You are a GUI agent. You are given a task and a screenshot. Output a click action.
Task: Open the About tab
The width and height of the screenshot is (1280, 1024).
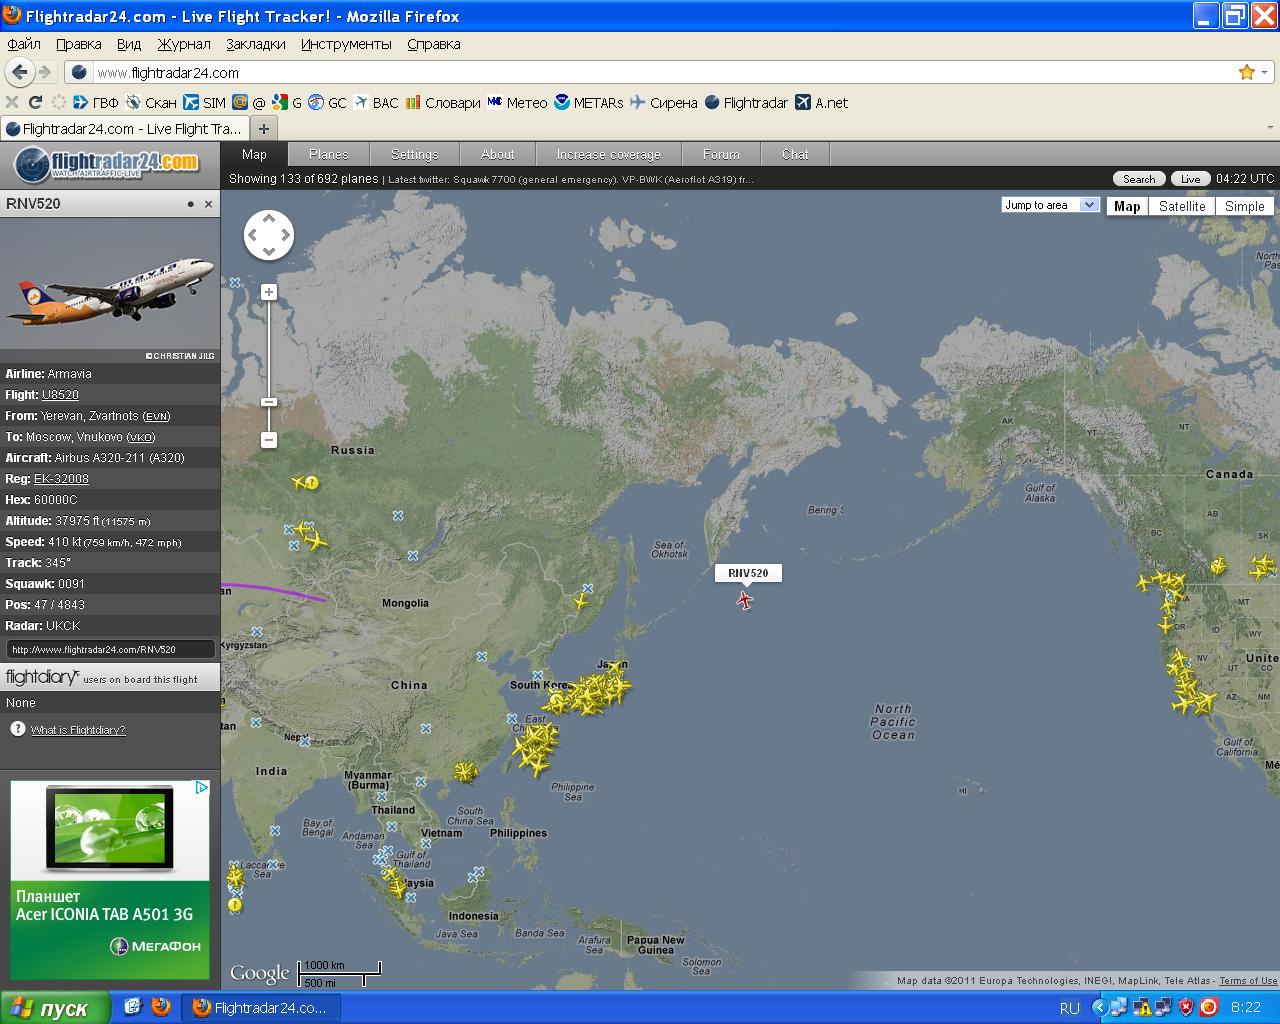498,154
